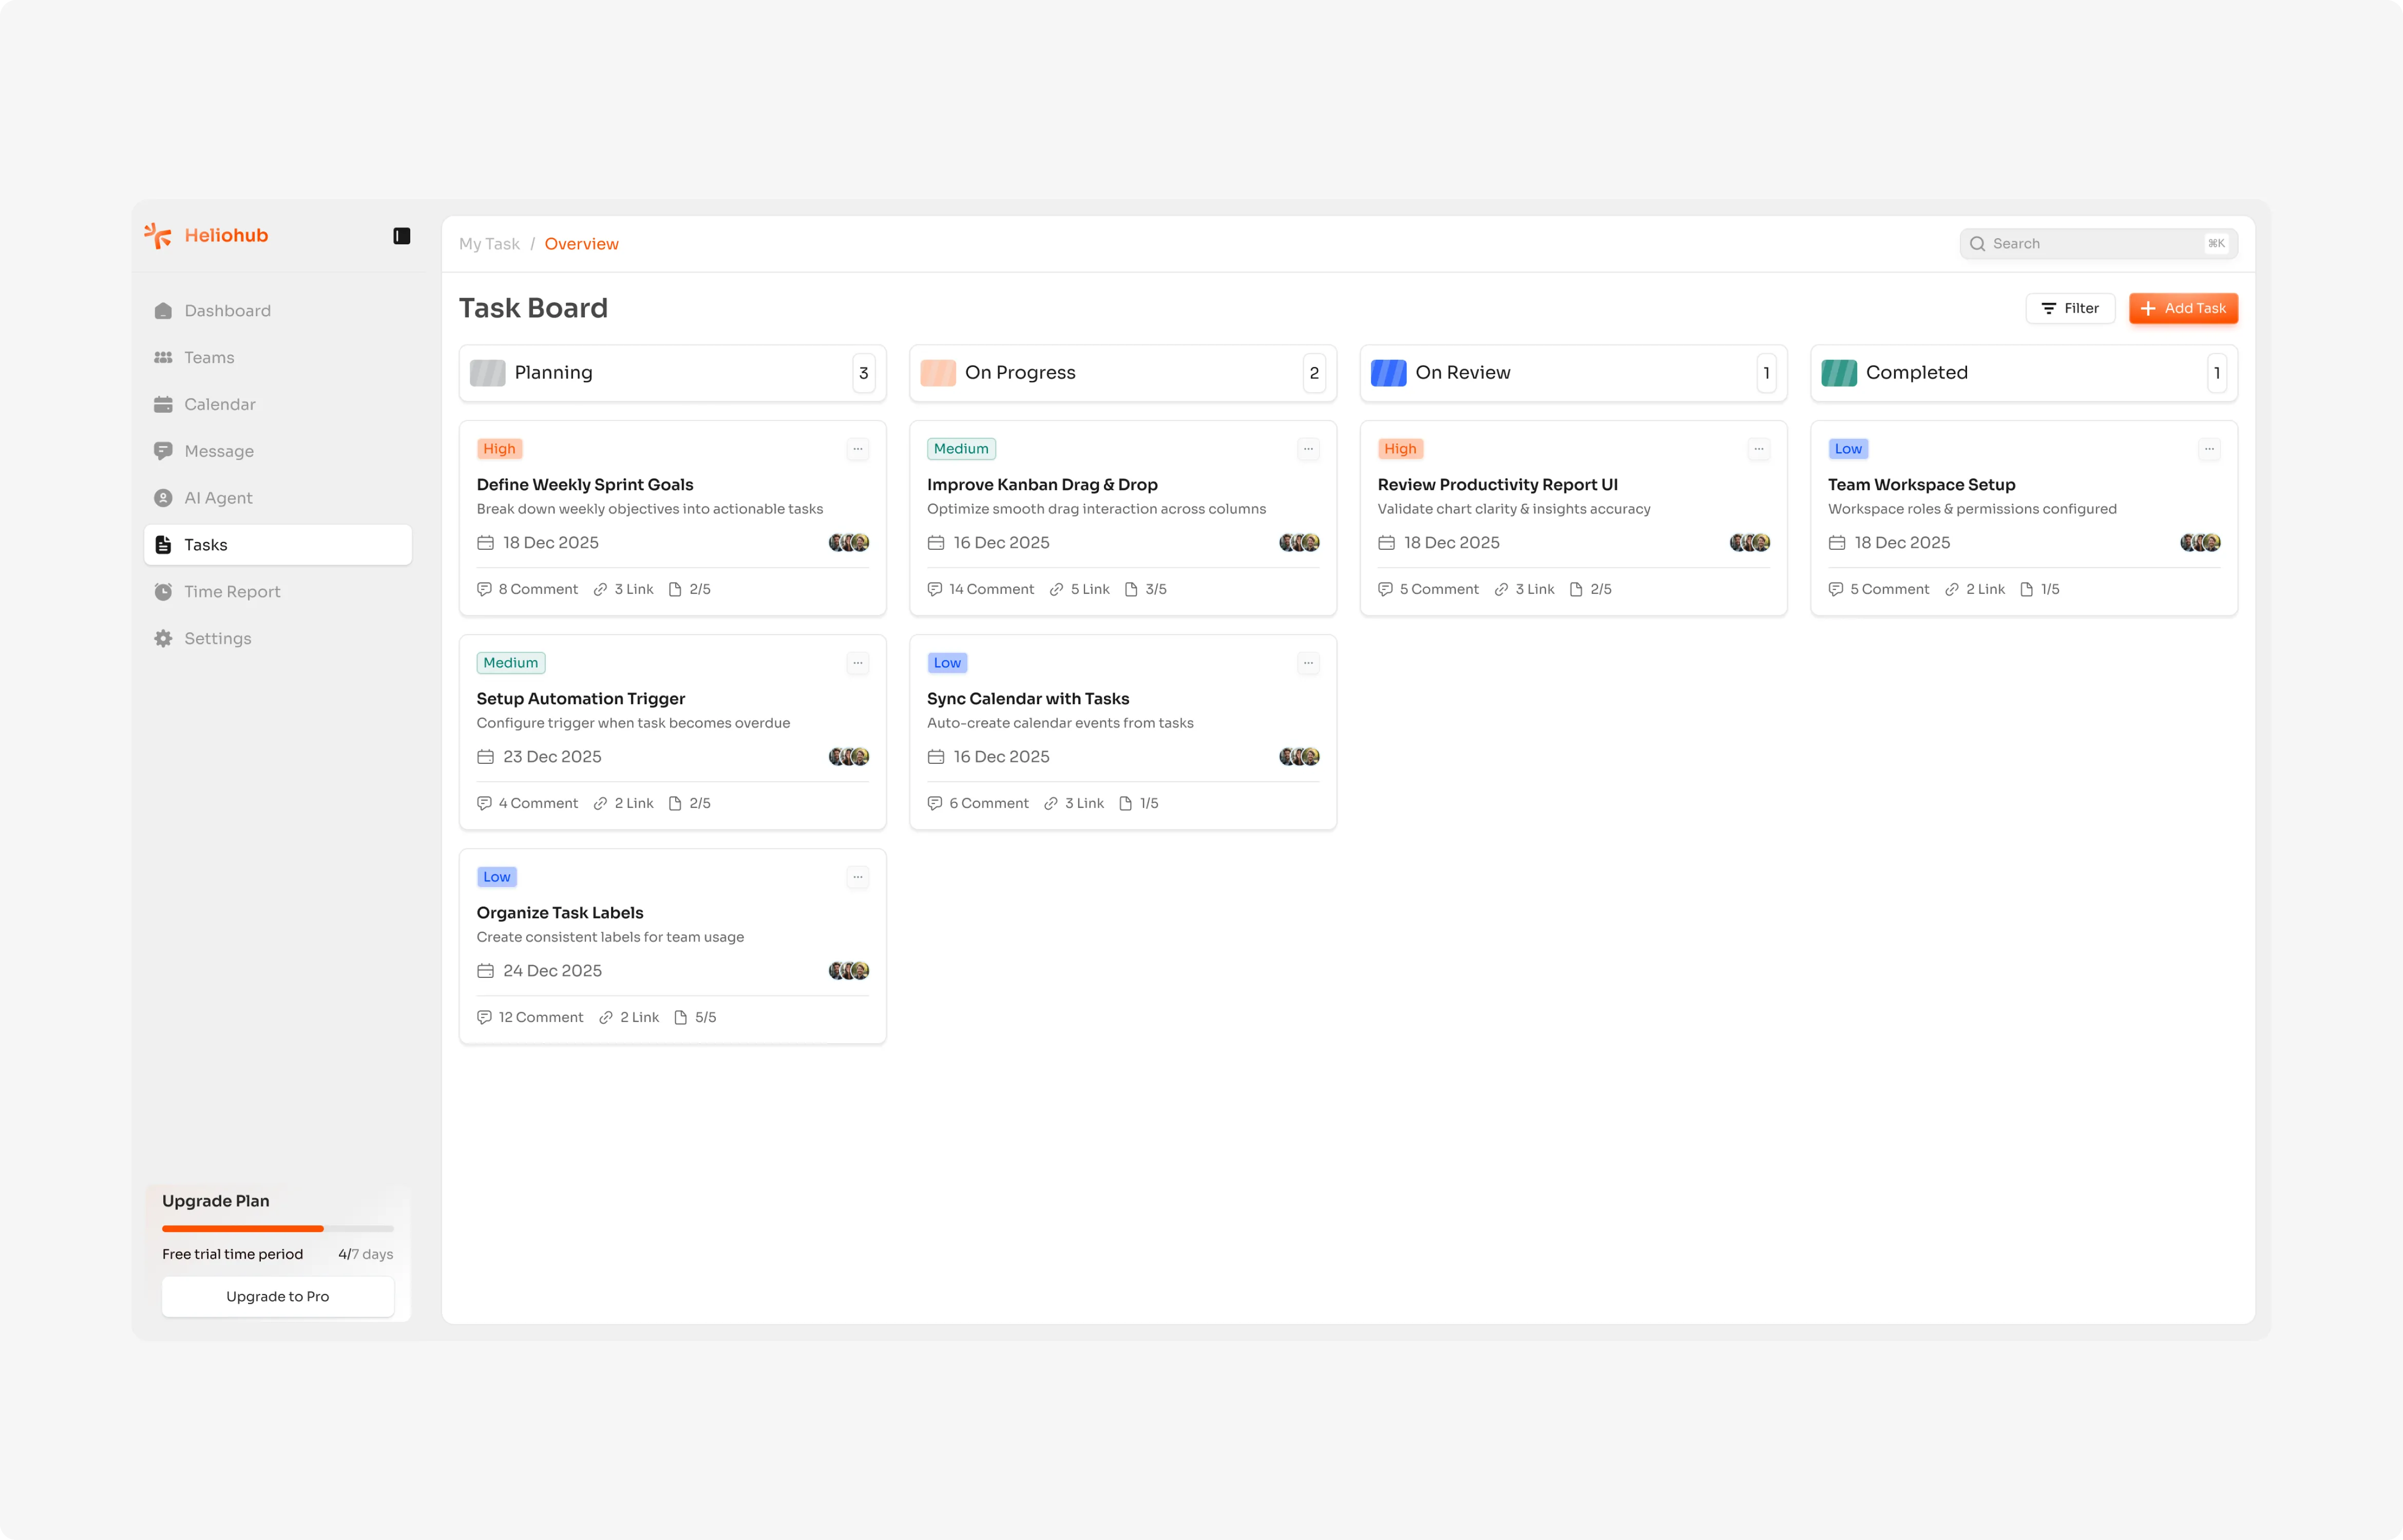Open the Dashboard page from the sidebar
The height and width of the screenshot is (1540, 2403).
[227, 311]
